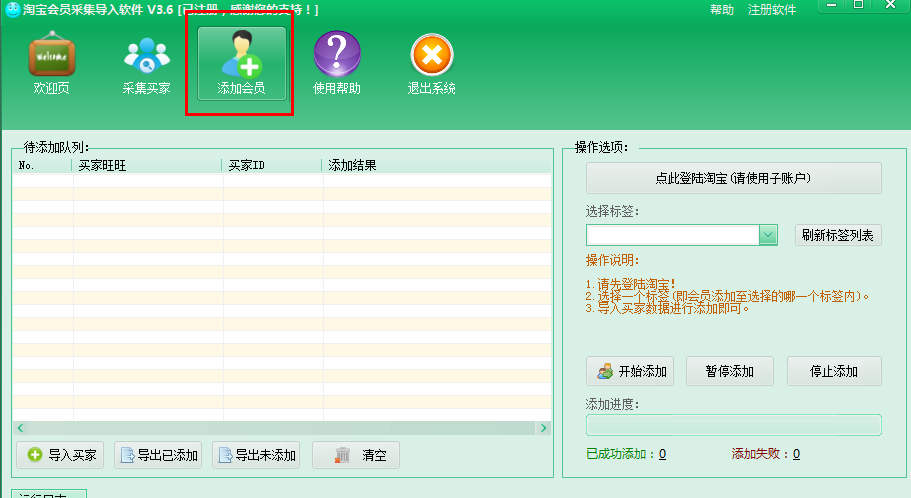Click inside the 选择标签 combo box field

click(x=673, y=235)
